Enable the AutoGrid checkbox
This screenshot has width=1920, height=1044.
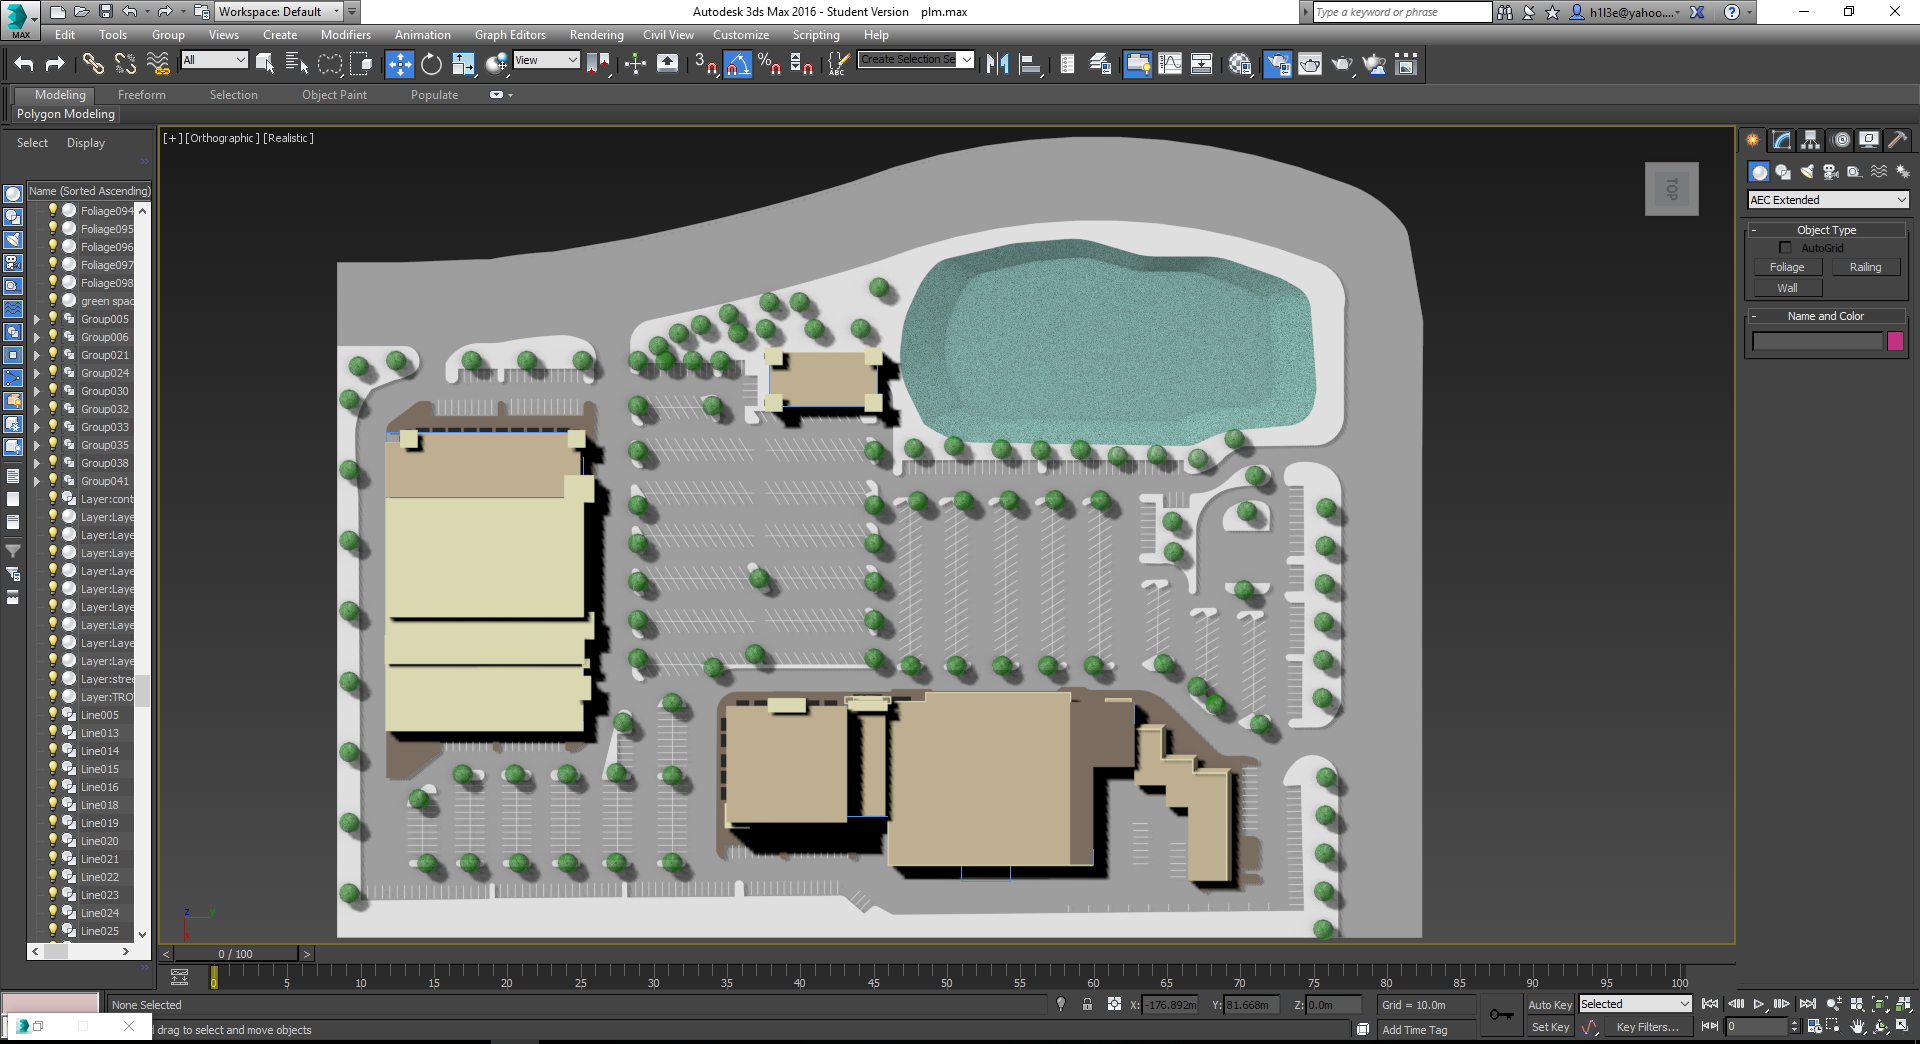point(1785,248)
